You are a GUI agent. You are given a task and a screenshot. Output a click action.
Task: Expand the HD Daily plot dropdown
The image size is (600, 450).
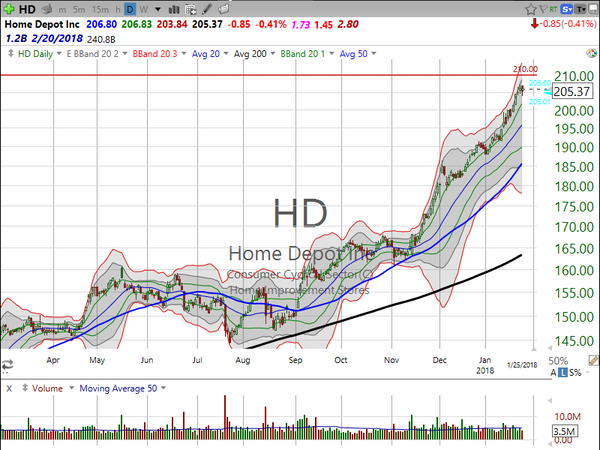[x=59, y=54]
